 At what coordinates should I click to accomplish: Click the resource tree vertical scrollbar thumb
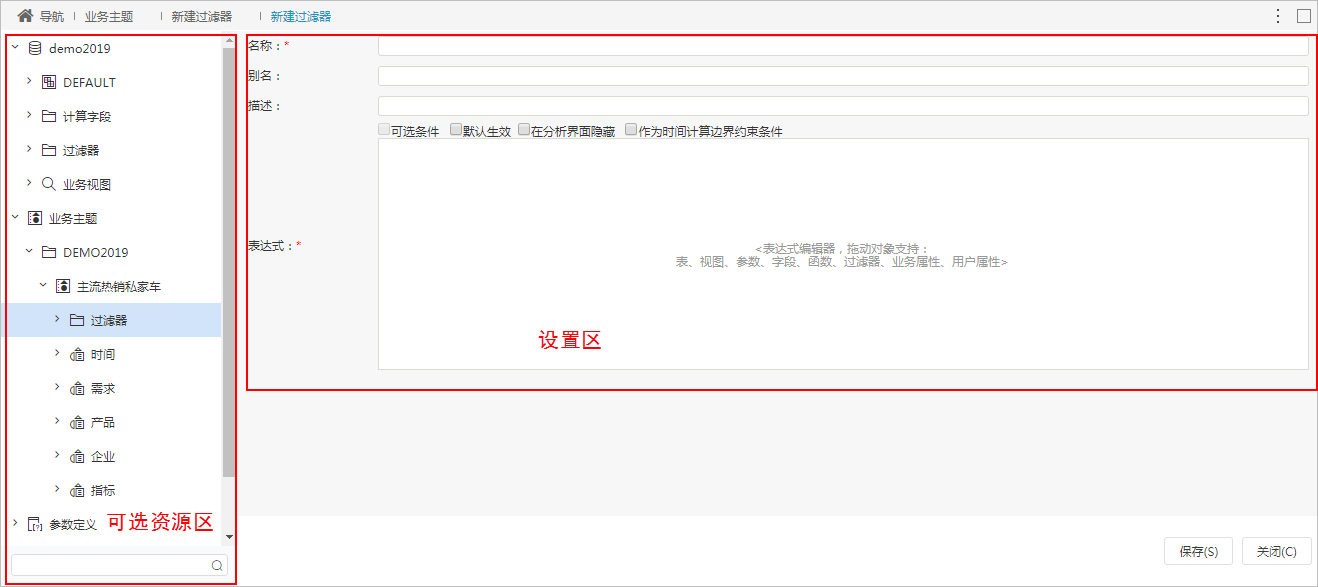click(229, 261)
